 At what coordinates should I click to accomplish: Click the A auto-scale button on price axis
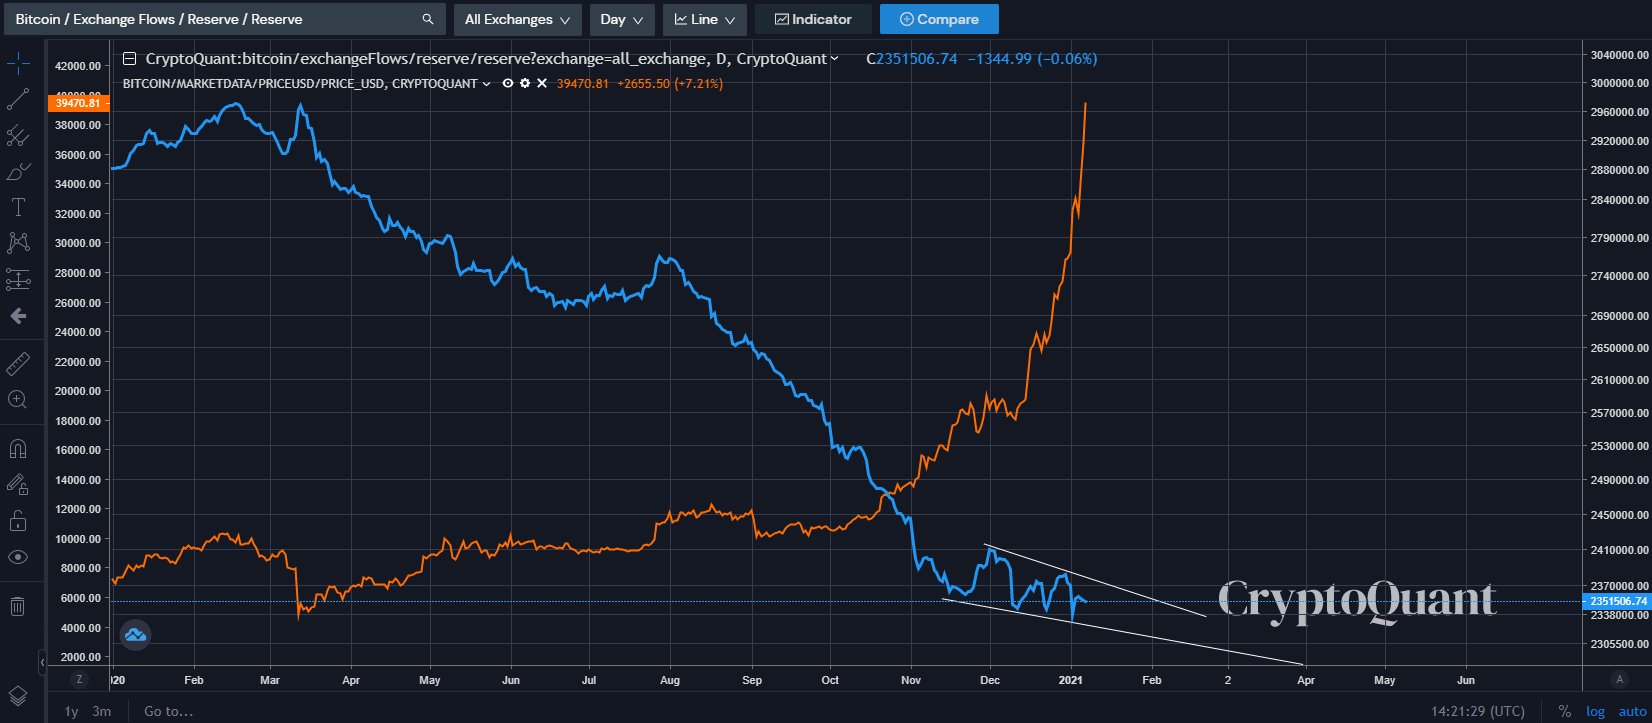pyautogui.click(x=1619, y=679)
